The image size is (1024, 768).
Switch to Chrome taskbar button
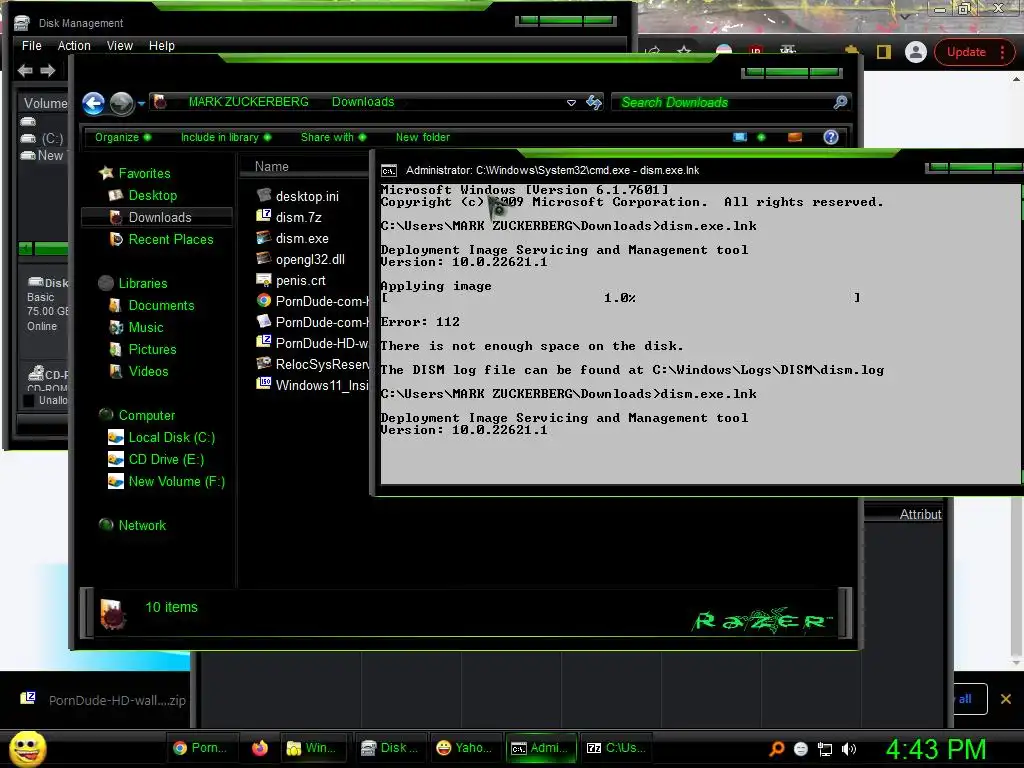click(x=200, y=748)
